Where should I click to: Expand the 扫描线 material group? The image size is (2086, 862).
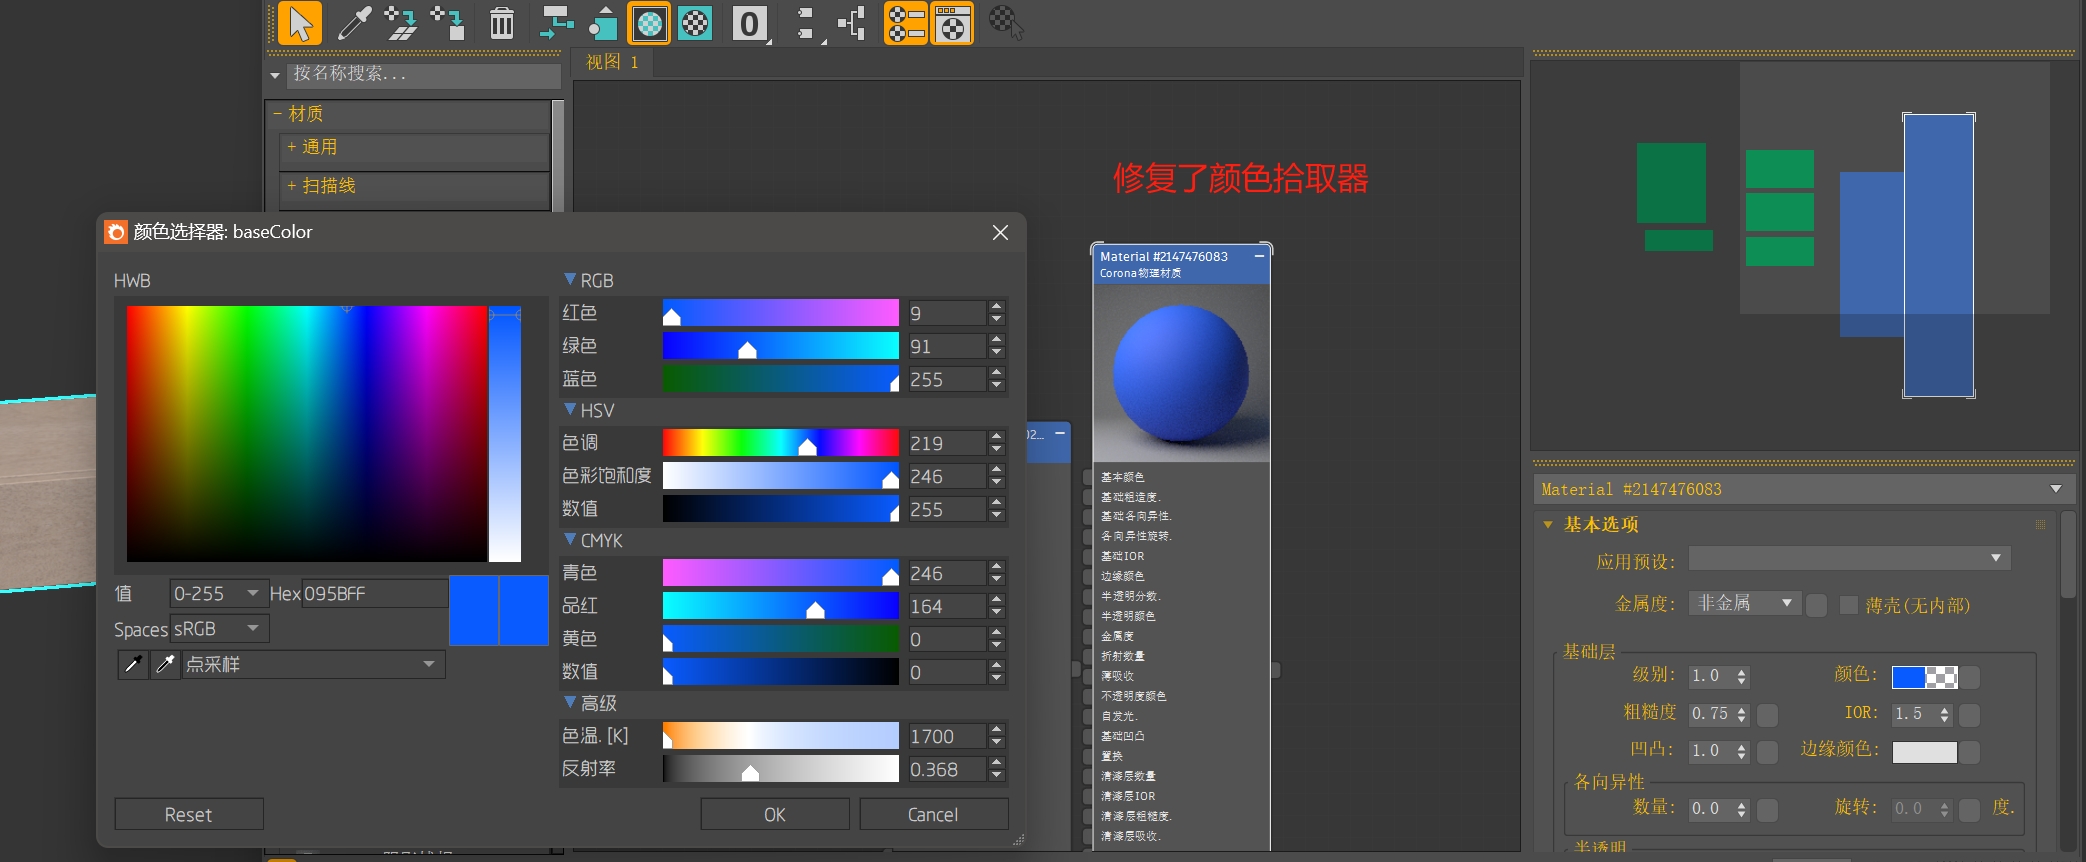(292, 185)
